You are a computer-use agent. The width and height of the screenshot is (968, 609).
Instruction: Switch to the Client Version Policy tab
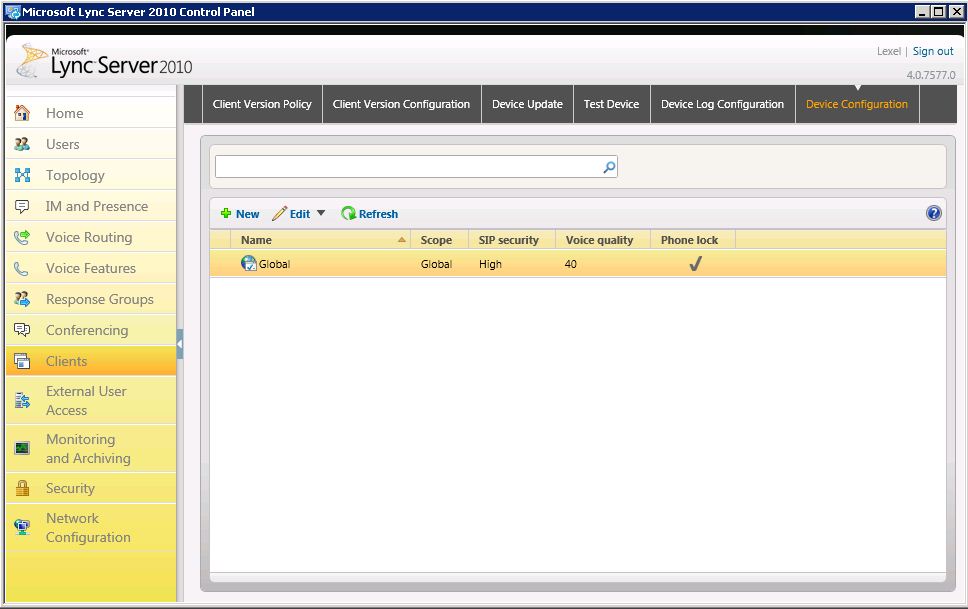(262, 104)
